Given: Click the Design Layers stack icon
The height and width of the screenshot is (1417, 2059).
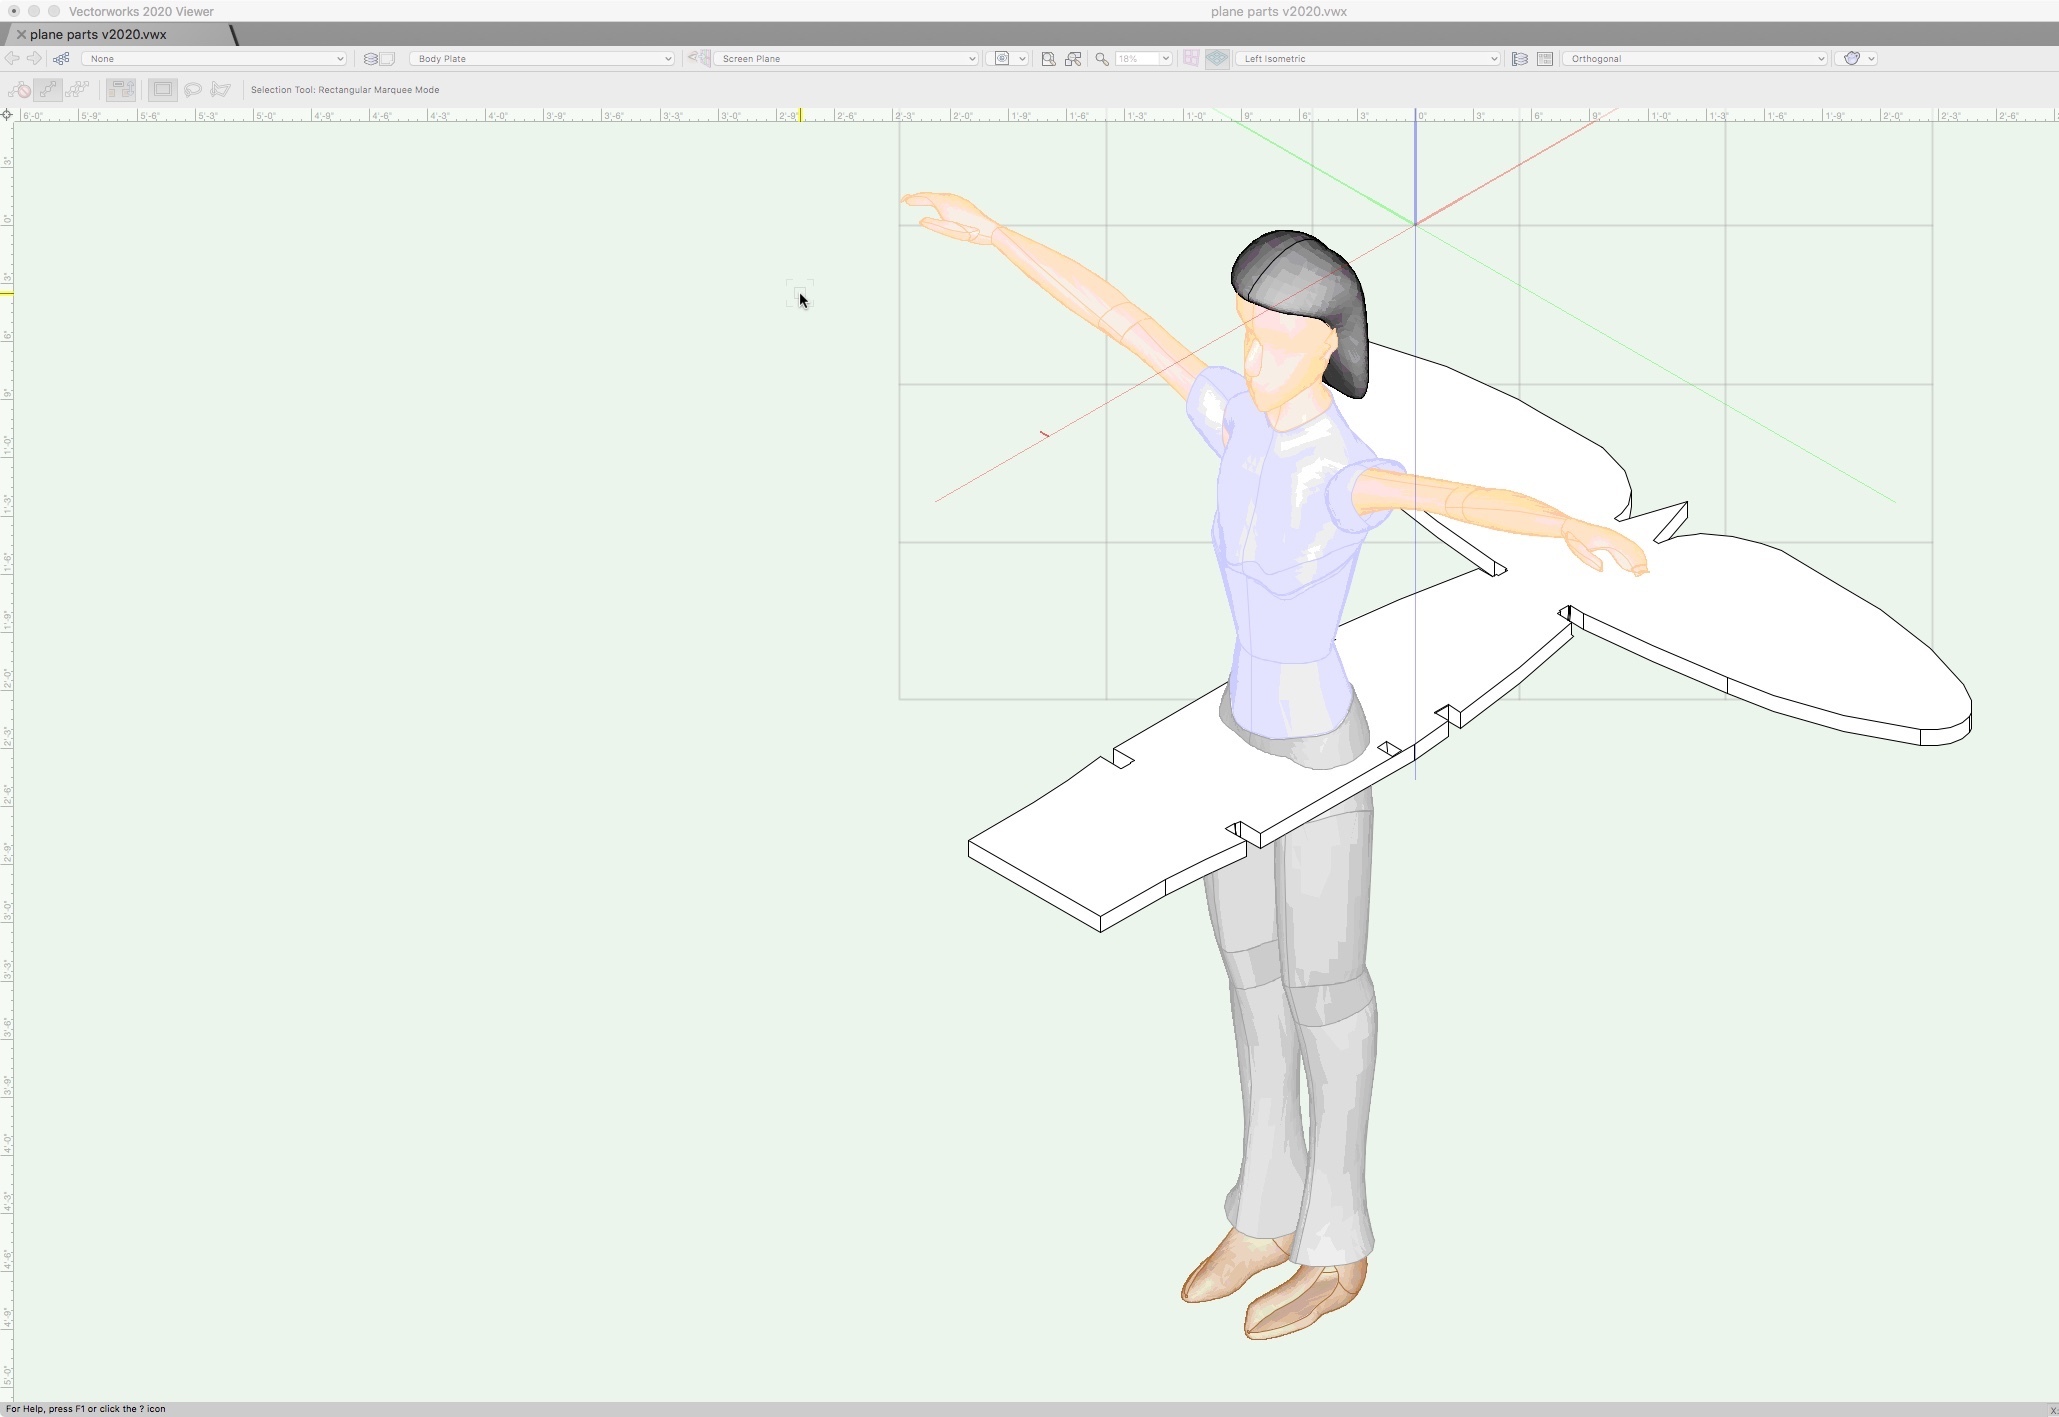Looking at the screenshot, I should pyautogui.click(x=370, y=59).
